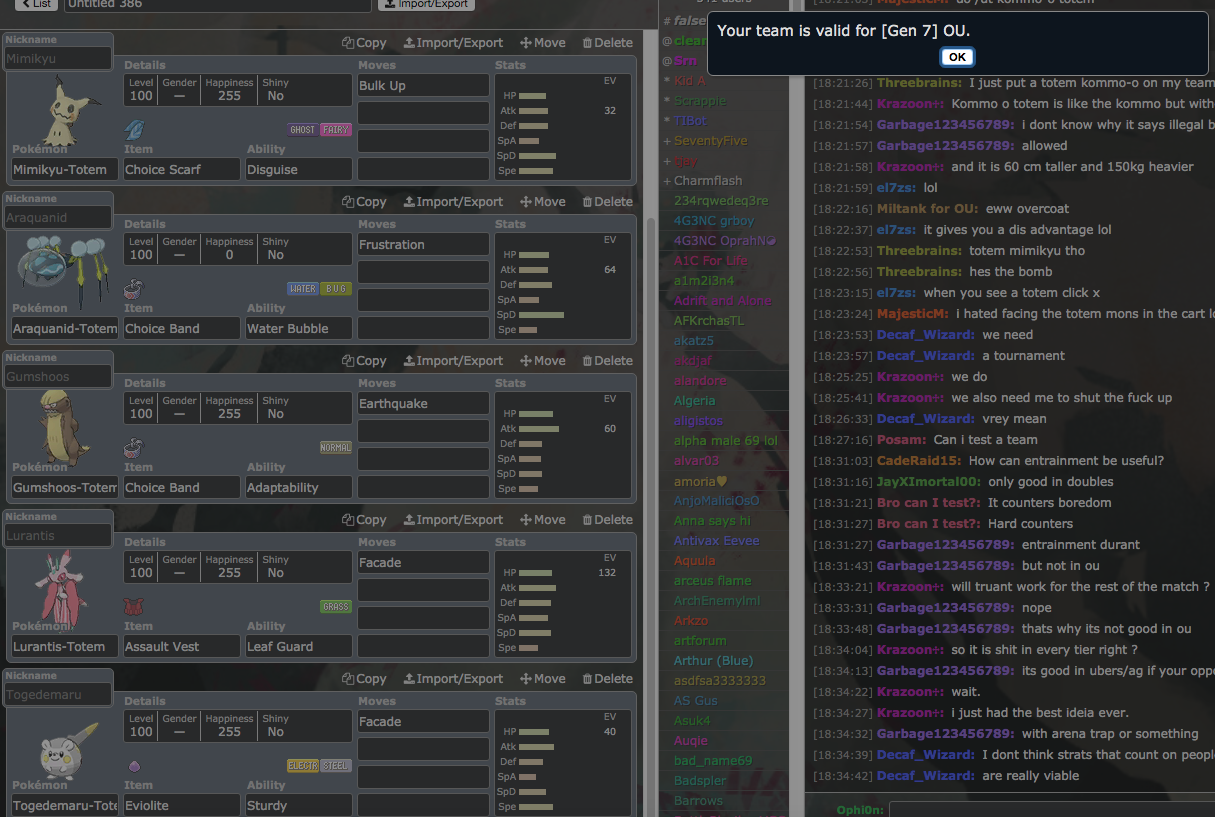Viewport: 1215px width, 817px height.
Task: Open Mimikyu's stats and EV panel
Action: click(564, 127)
